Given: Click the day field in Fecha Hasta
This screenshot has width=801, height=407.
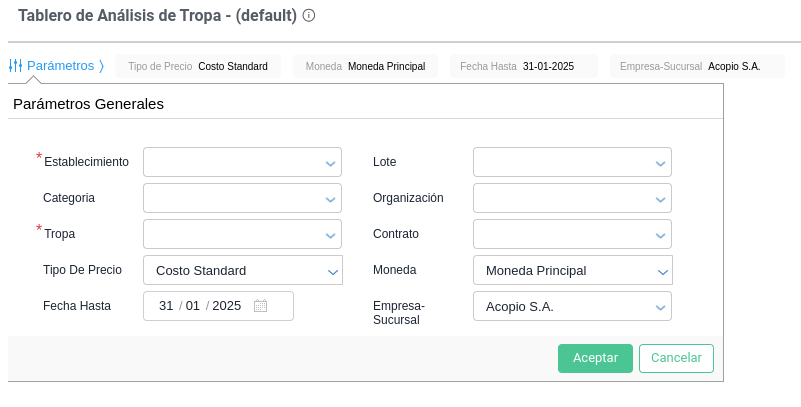Looking at the screenshot, I should (x=166, y=306).
